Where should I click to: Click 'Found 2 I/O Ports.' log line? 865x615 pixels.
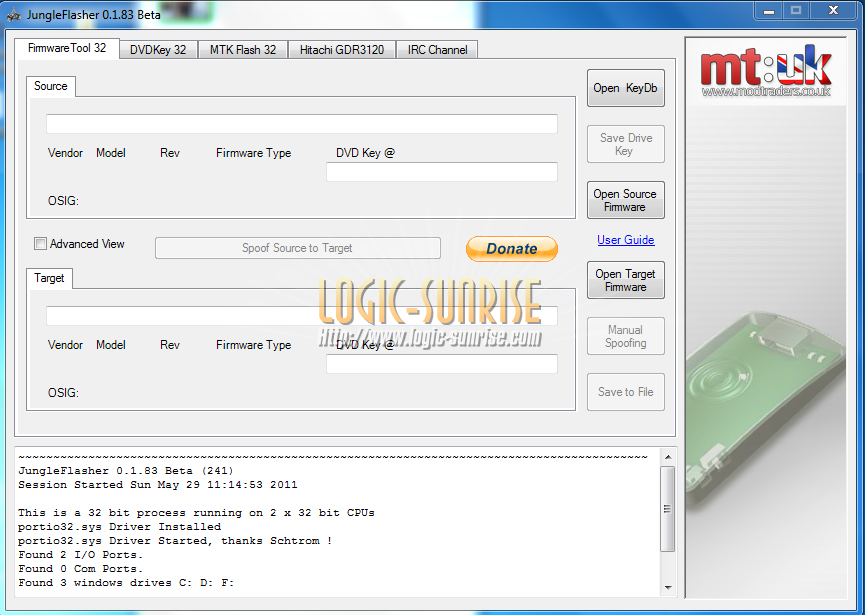tap(81, 554)
